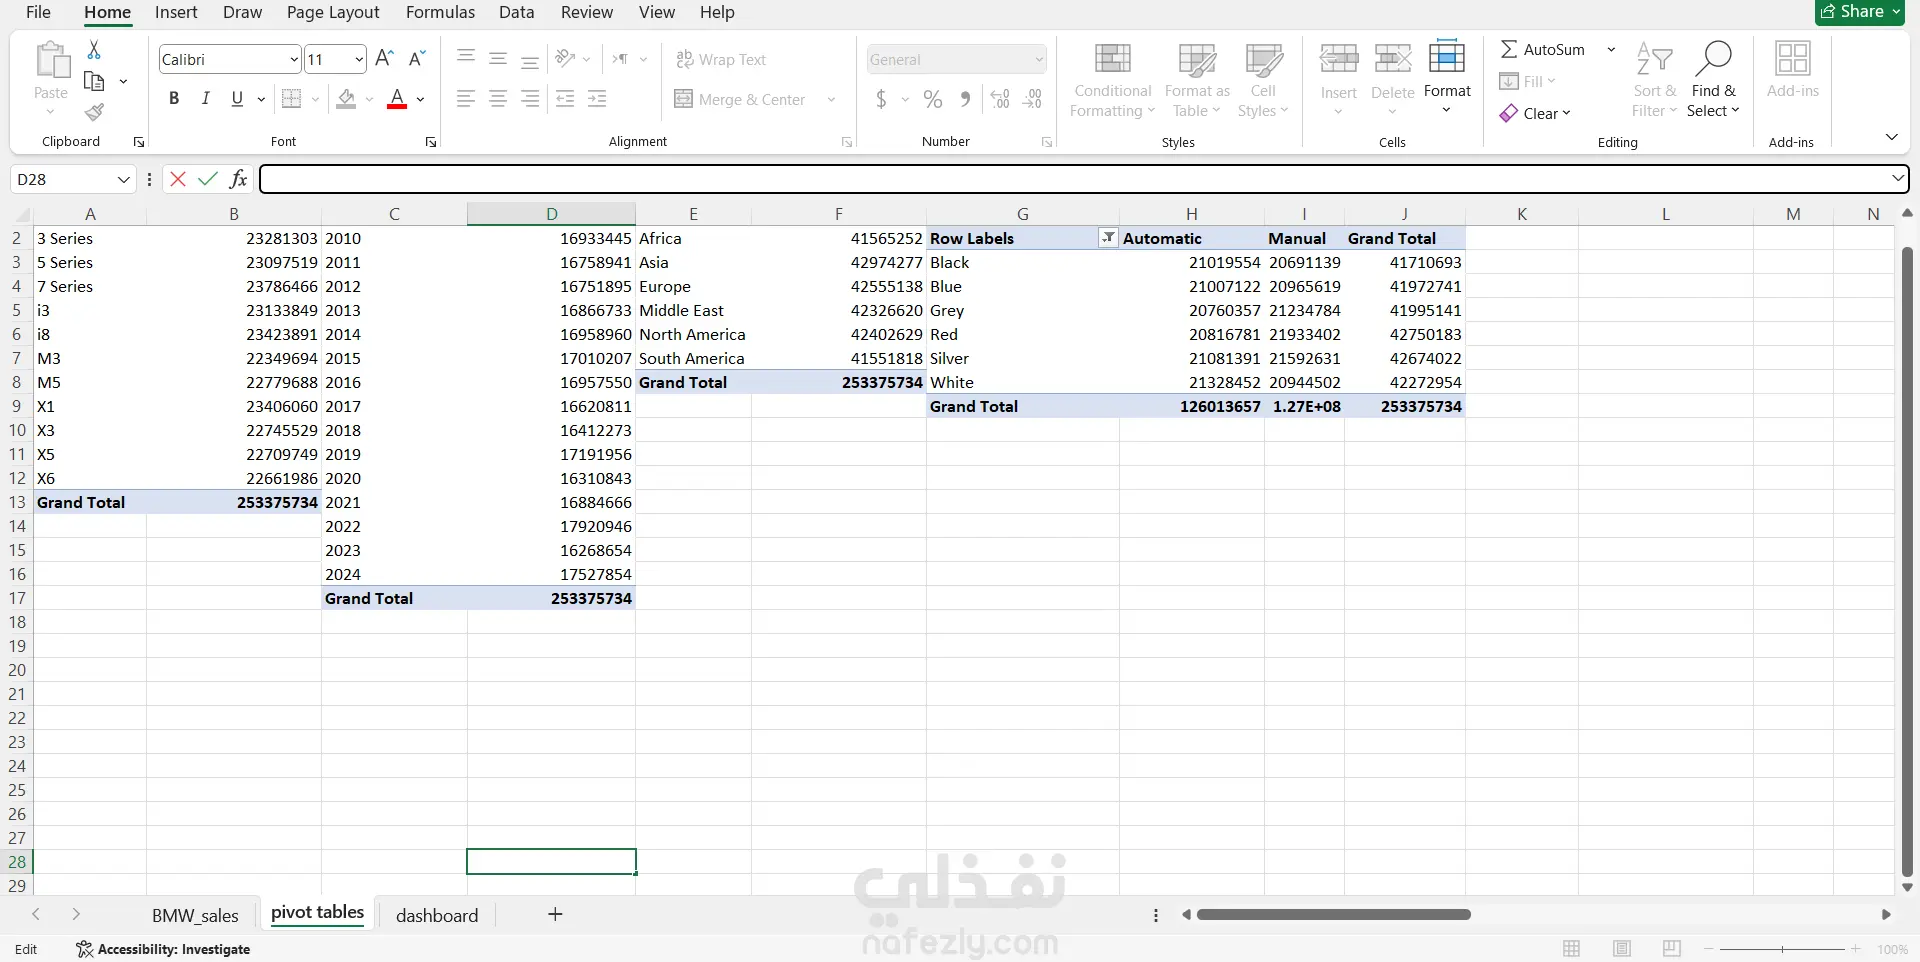Click the Comma Style icon
The height and width of the screenshot is (962, 1920).
(965, 99)
